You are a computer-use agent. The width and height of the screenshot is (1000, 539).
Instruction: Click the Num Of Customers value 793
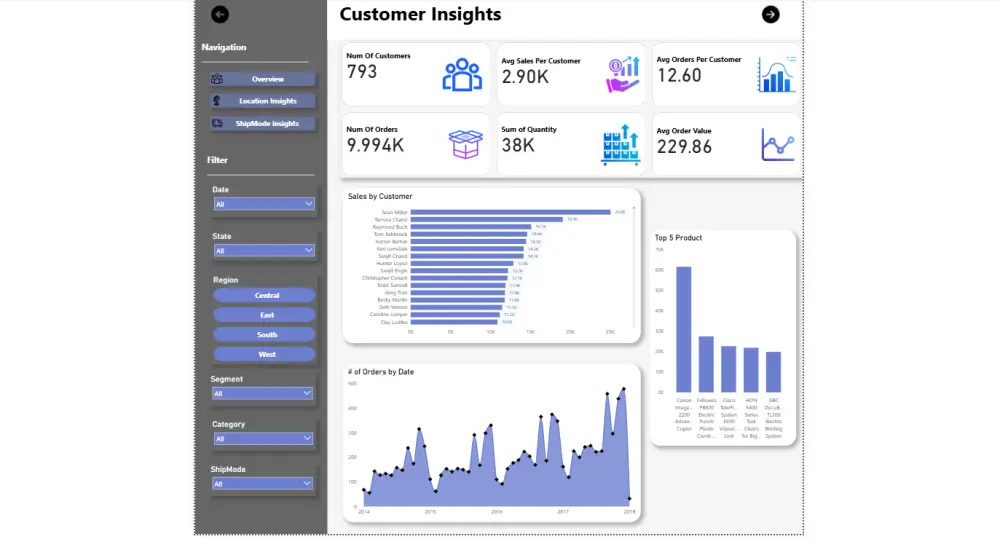pos(362,71)
